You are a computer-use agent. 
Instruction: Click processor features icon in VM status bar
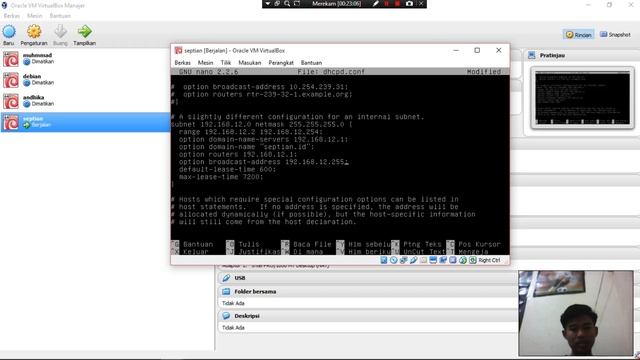[x=453, y=260]
